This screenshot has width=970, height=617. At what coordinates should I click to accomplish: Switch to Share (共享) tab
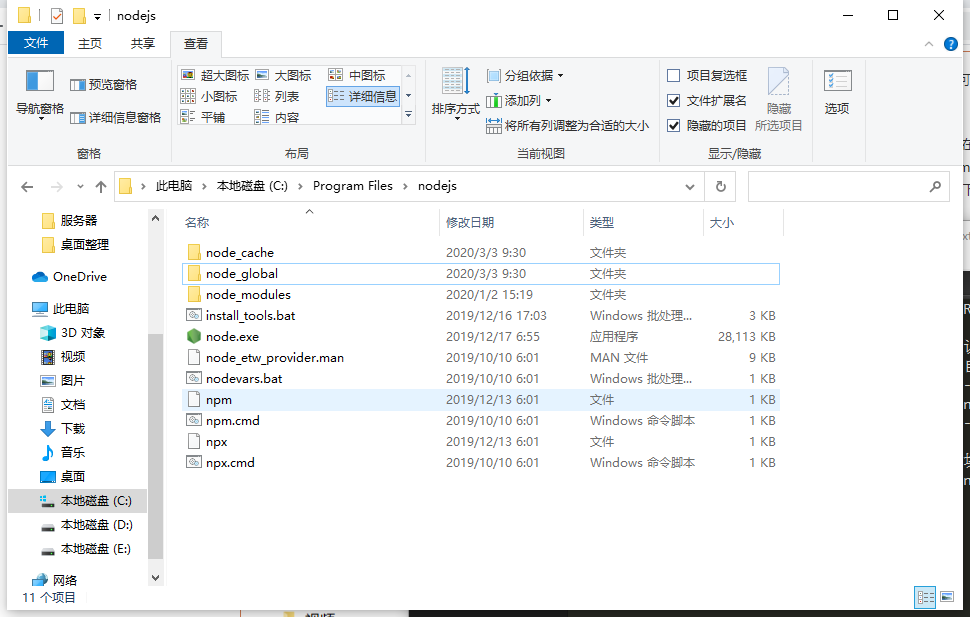click(143, 43)
